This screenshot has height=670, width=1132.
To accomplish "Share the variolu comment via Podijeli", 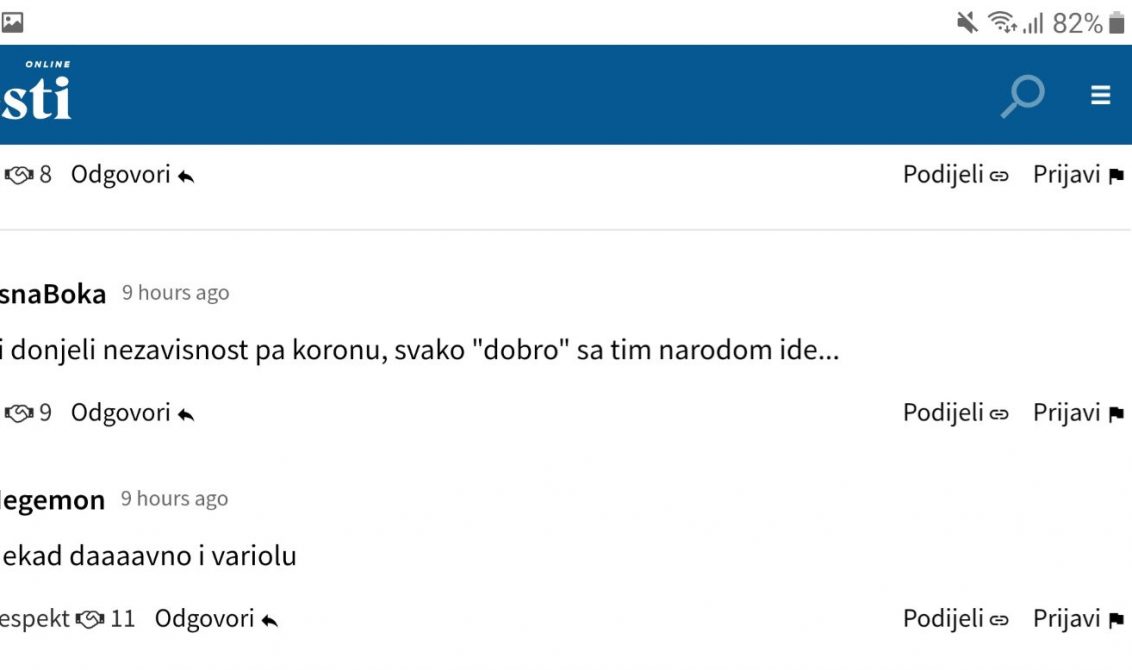I will tap(956, 619).
